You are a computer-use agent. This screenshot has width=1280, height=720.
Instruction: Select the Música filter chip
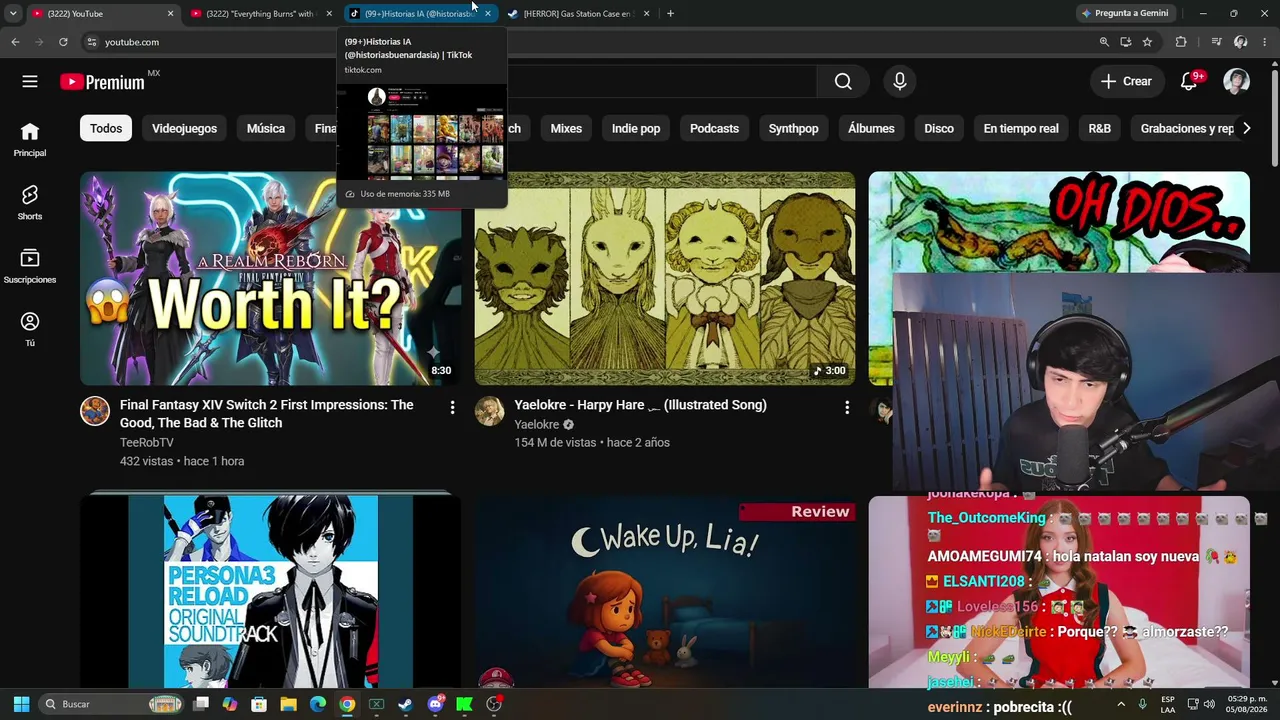click(266, 128)
